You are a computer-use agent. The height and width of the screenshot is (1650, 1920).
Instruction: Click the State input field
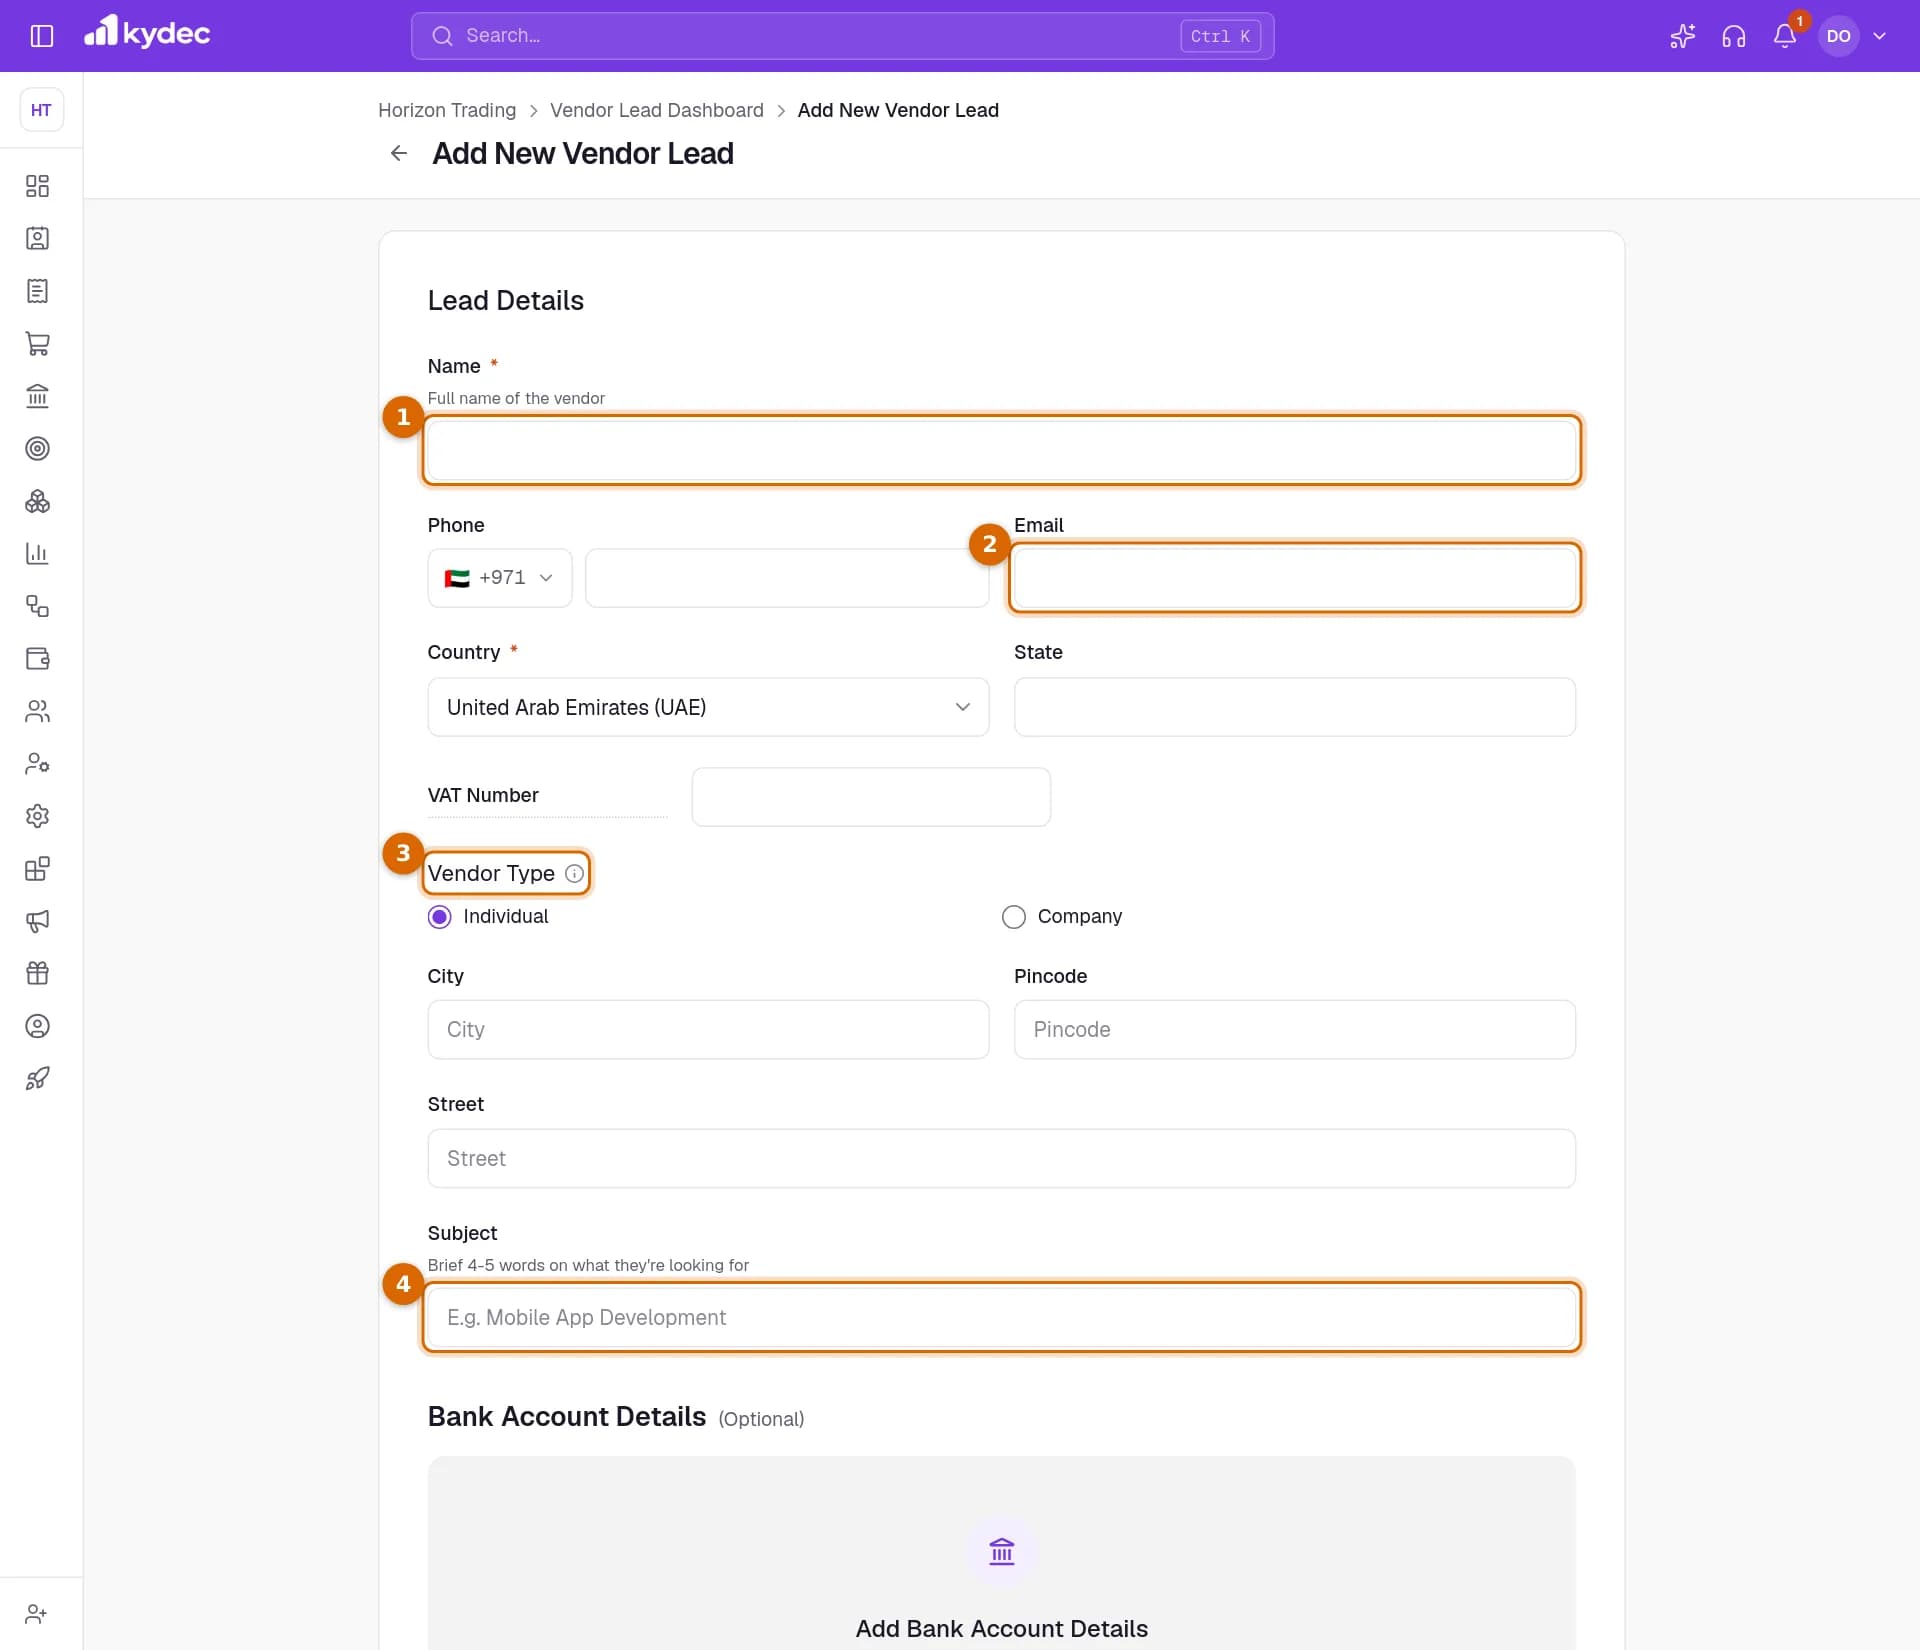click(1294, 707)
